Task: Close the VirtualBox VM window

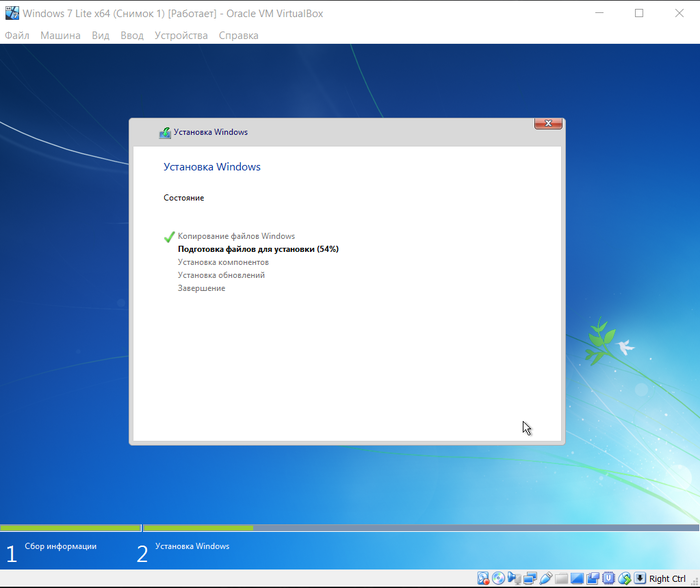Action: (679, 13)
